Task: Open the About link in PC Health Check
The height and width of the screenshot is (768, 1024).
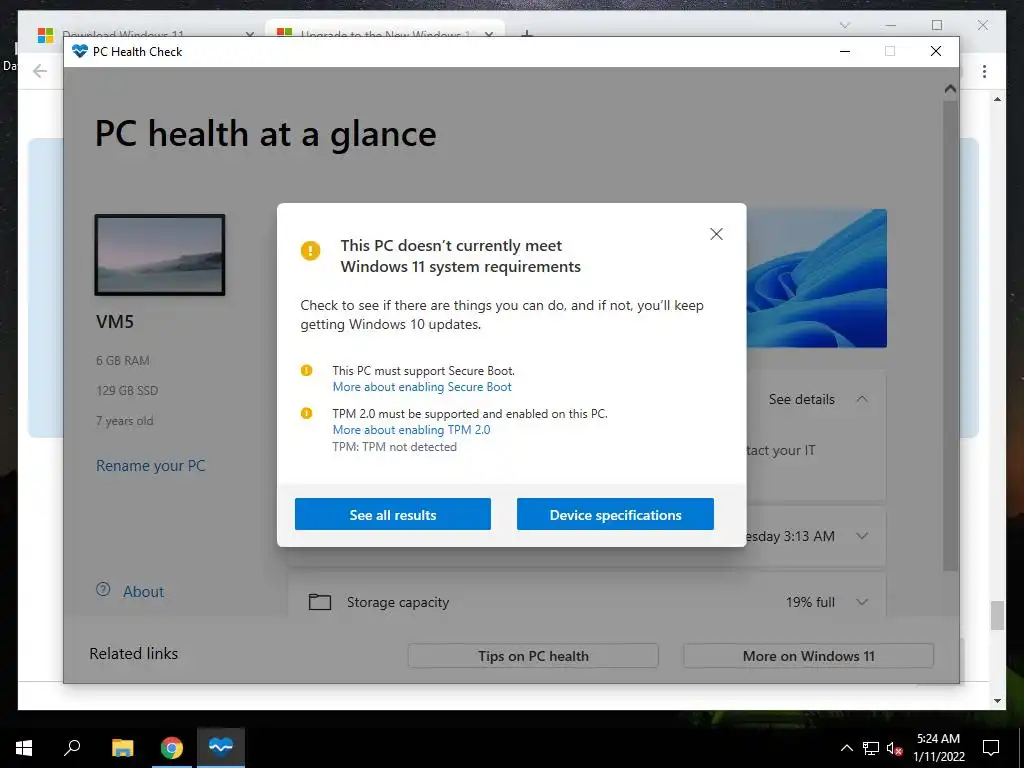Action: pyautogui.click(x=144, y=592)
